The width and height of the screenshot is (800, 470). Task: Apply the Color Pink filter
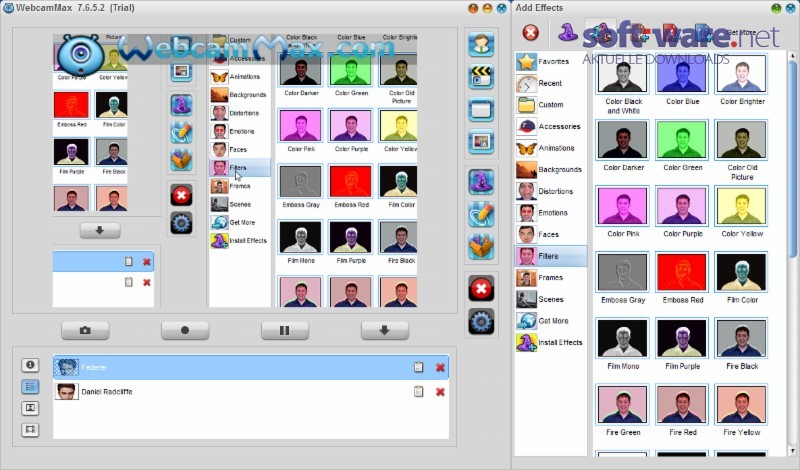(622, 206)
